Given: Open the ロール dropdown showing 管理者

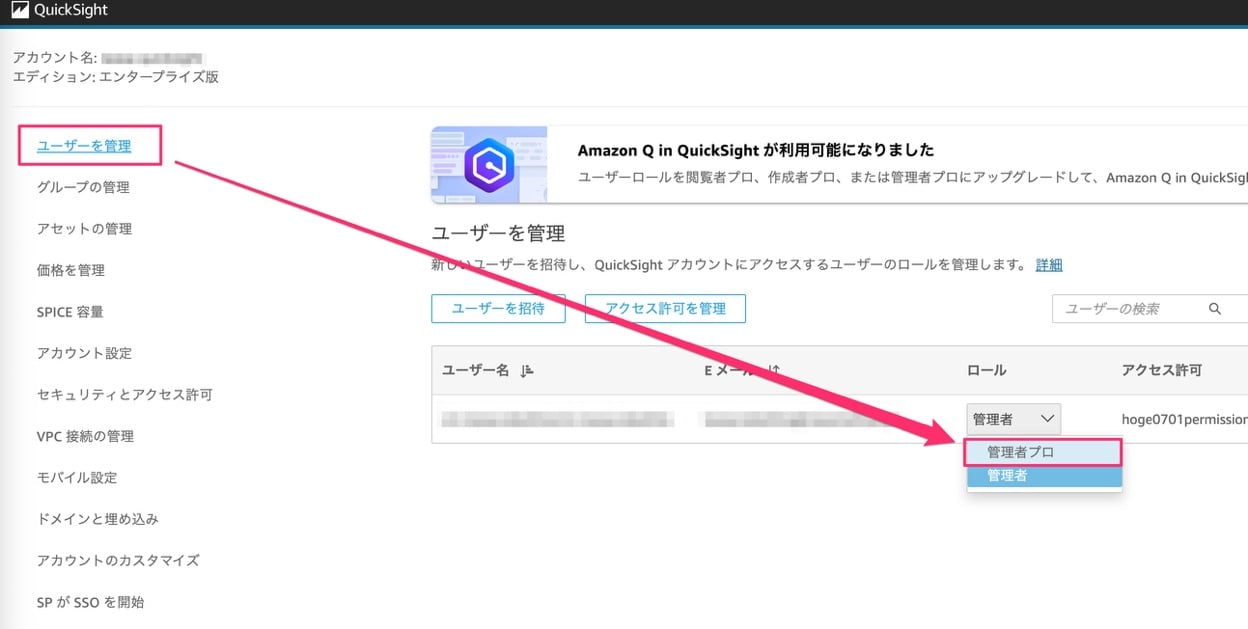Looking at the screenshot, I should click(1014, 419).
